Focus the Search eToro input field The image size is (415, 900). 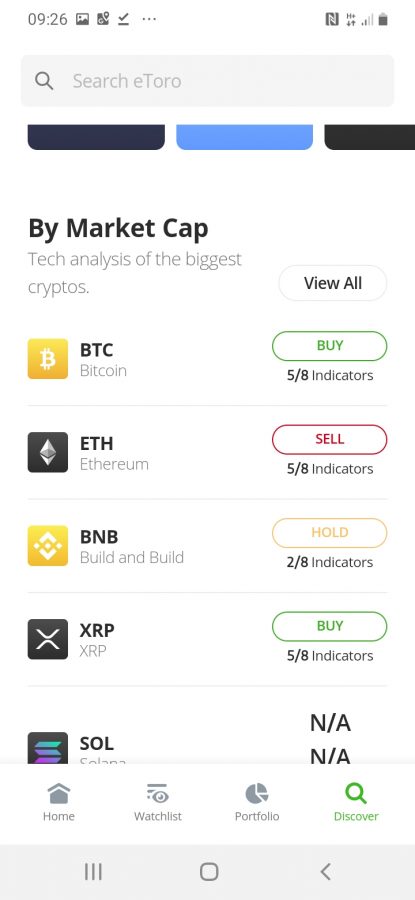[x=208, y=81]
